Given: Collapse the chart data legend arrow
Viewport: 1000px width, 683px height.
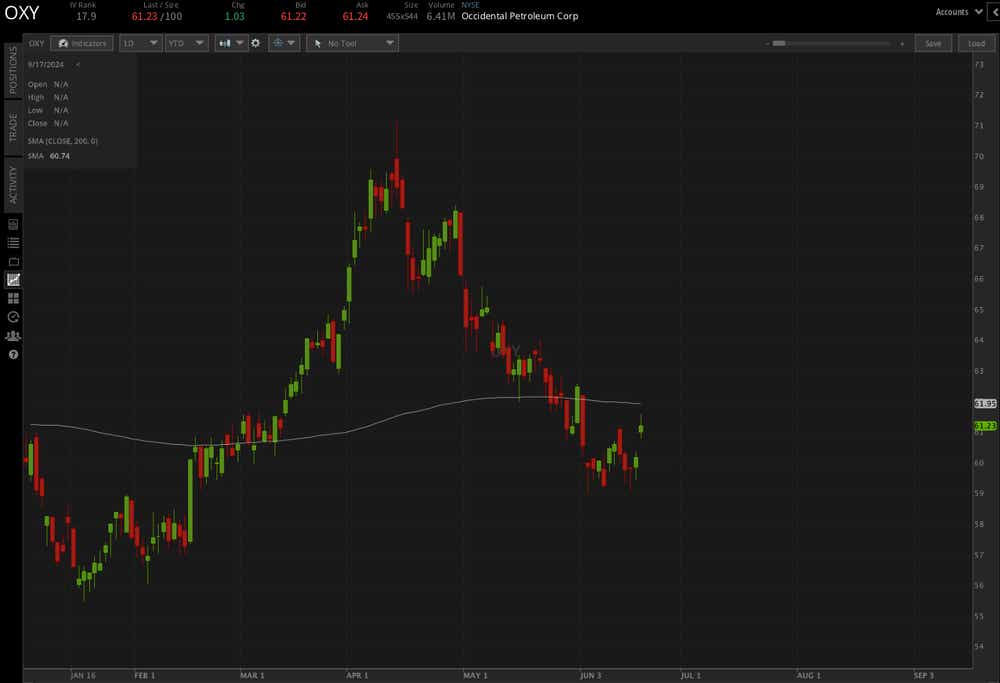Looking at the screenshot, I should [78, 64].
